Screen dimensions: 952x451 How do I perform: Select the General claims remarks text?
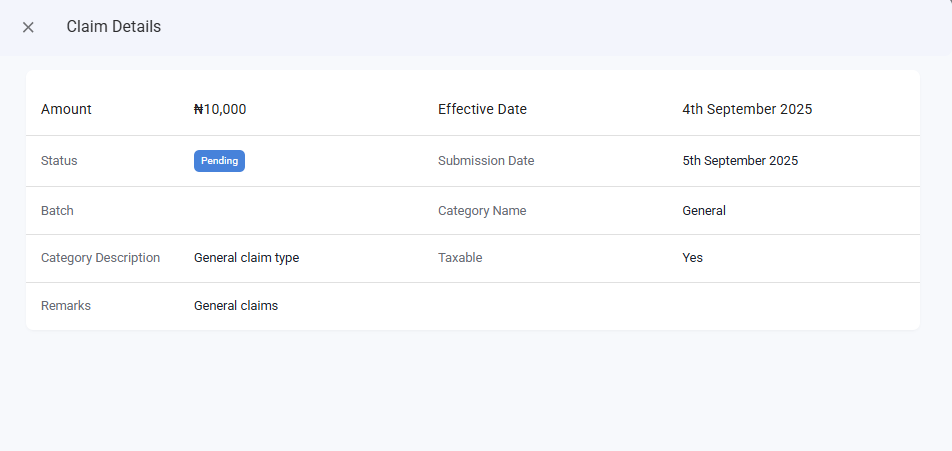tap(236, 306)
